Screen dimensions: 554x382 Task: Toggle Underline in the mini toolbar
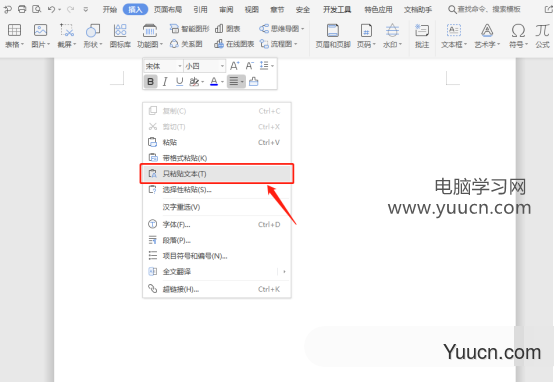179,82
